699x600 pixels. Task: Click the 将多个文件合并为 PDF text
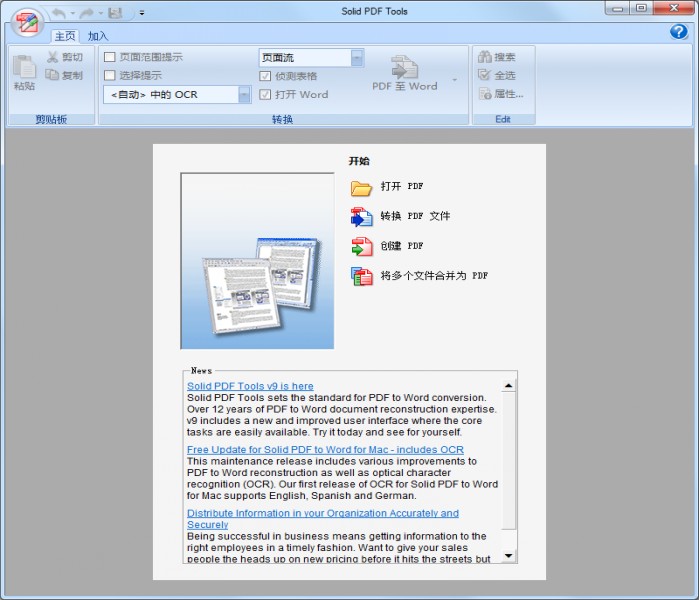pyautogui.click(x=434, y=275)
